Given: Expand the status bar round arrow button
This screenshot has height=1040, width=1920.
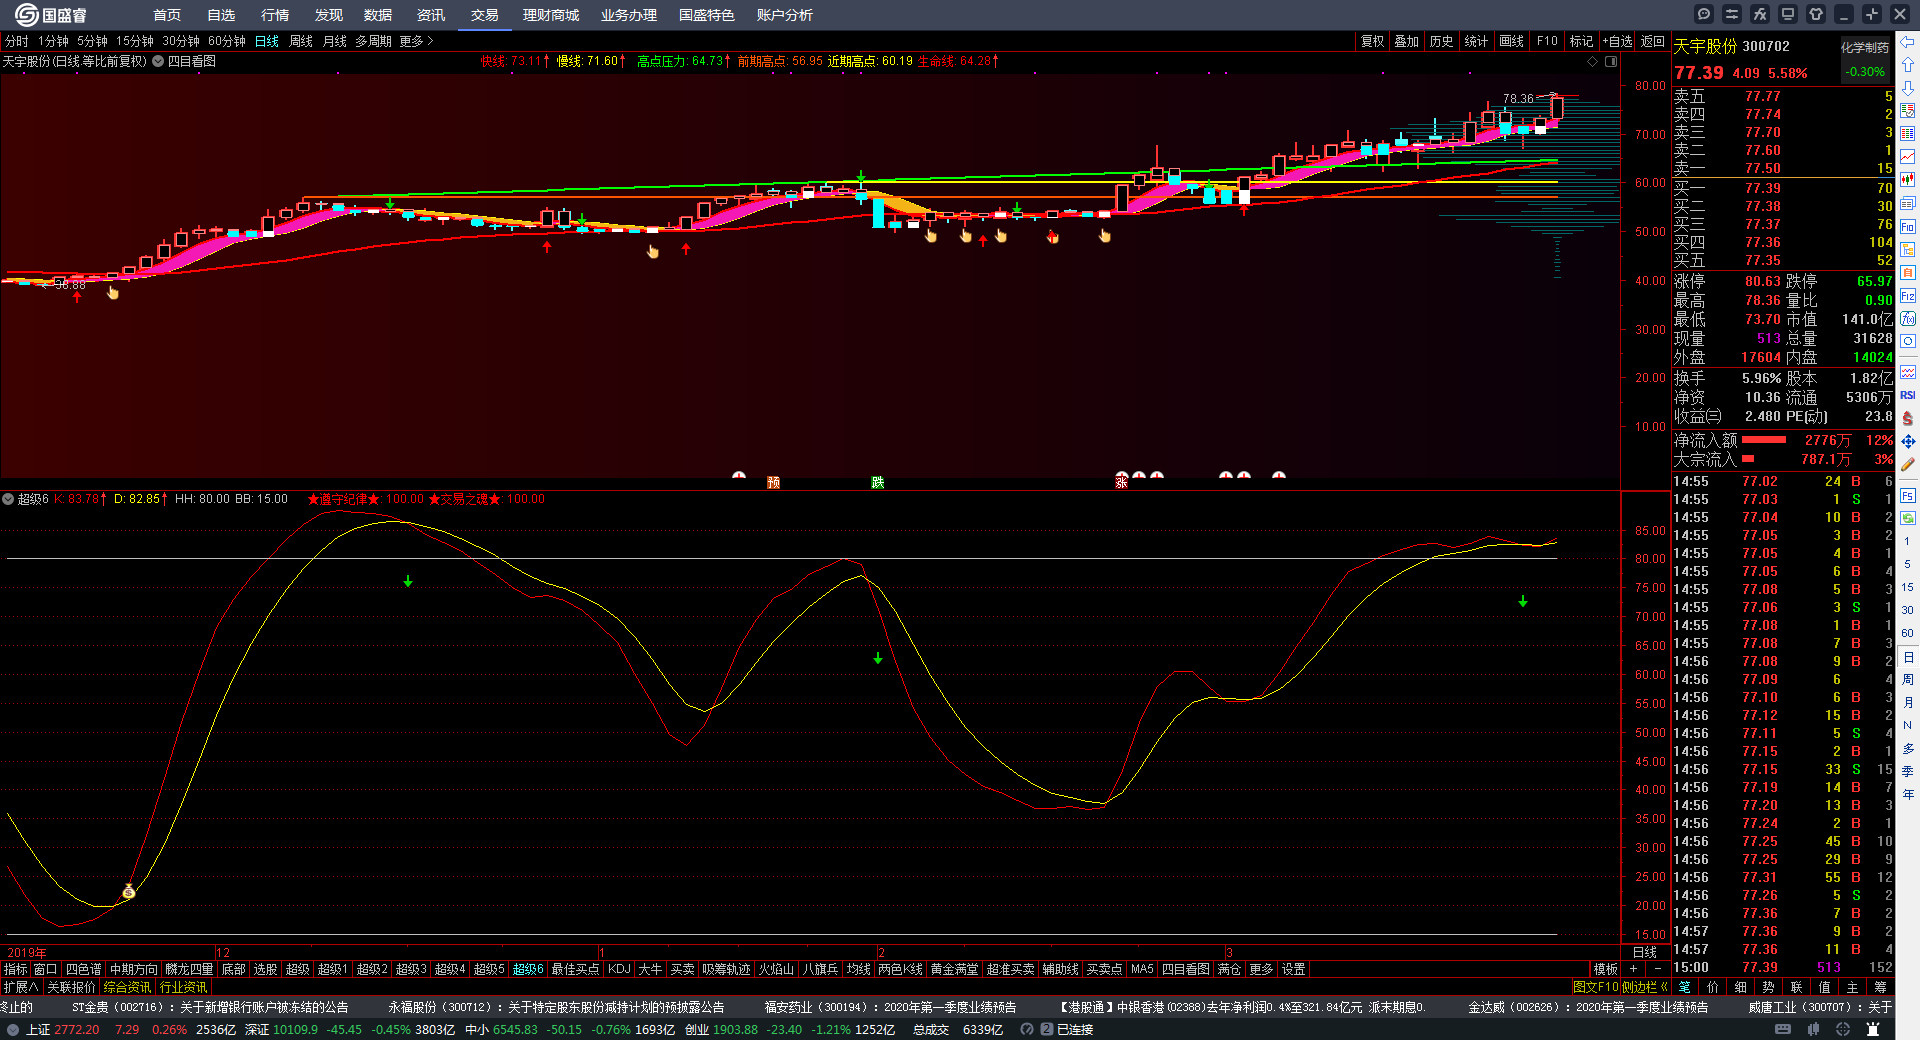Looking at the screenshot, I should (12, 1029).
